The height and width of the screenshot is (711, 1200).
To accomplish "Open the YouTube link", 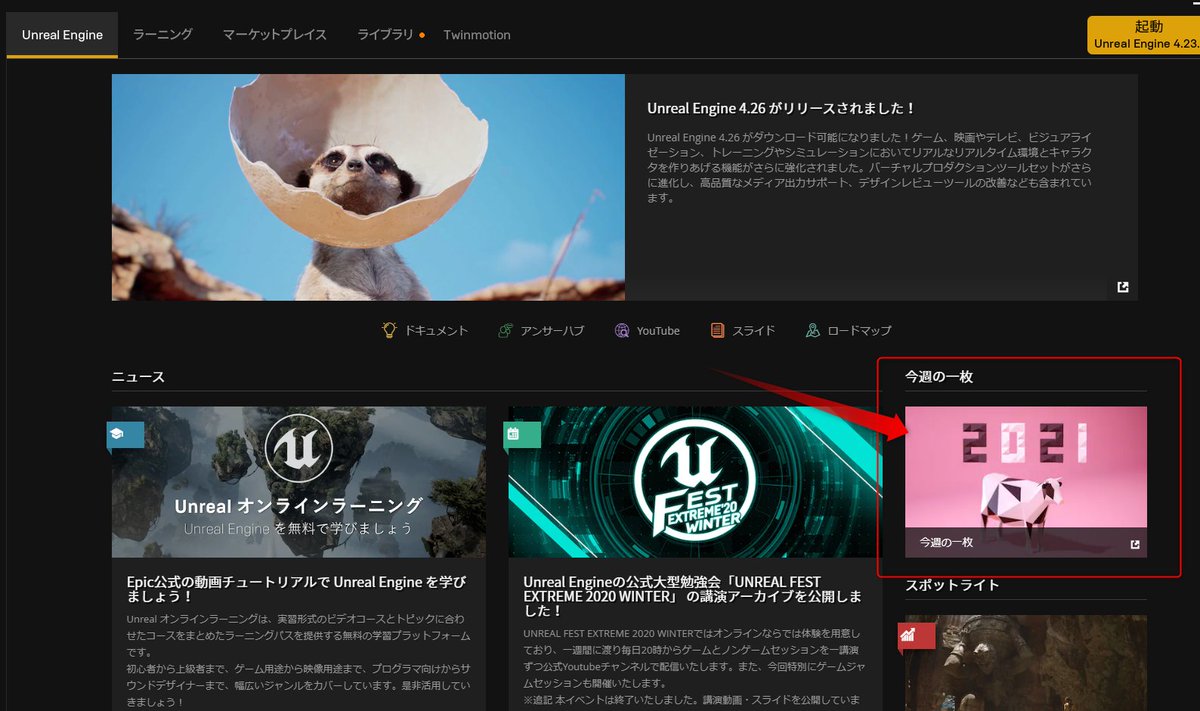I will pos(658,331).
